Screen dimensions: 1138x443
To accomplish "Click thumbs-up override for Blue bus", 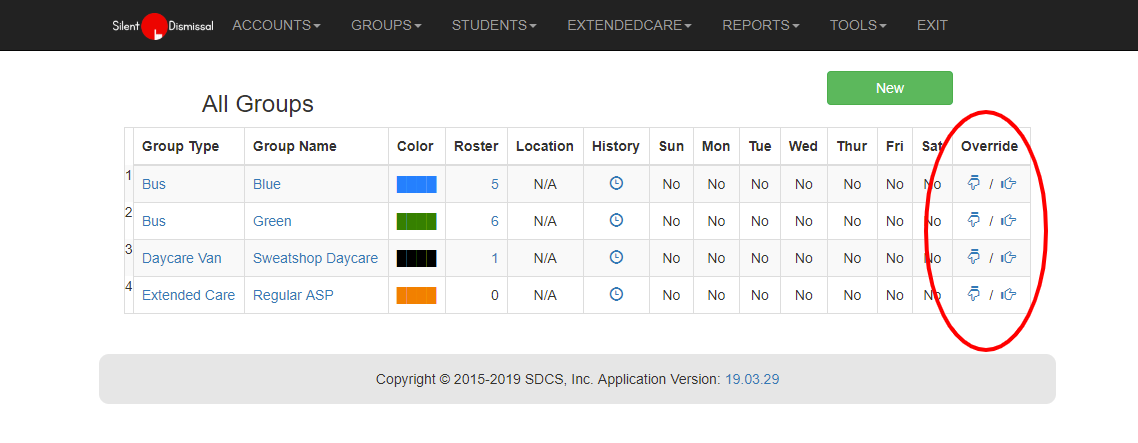I will pyautogui.click(x=1008, y=183).
